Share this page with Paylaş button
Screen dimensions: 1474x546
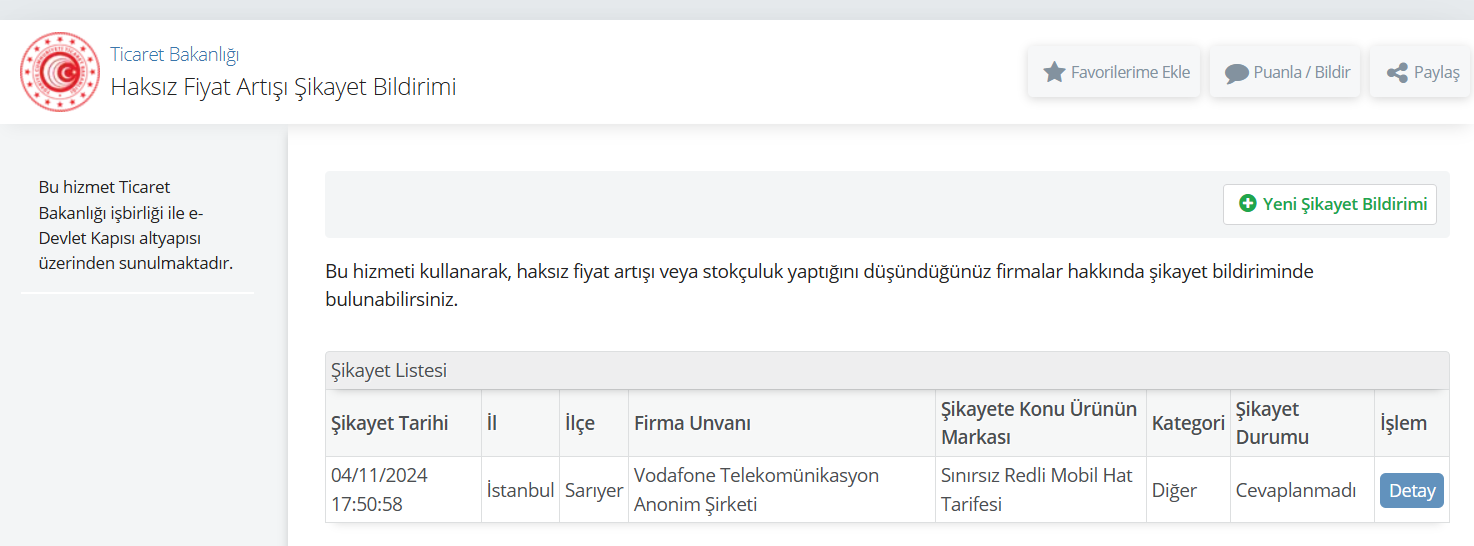coord(1420,72)
